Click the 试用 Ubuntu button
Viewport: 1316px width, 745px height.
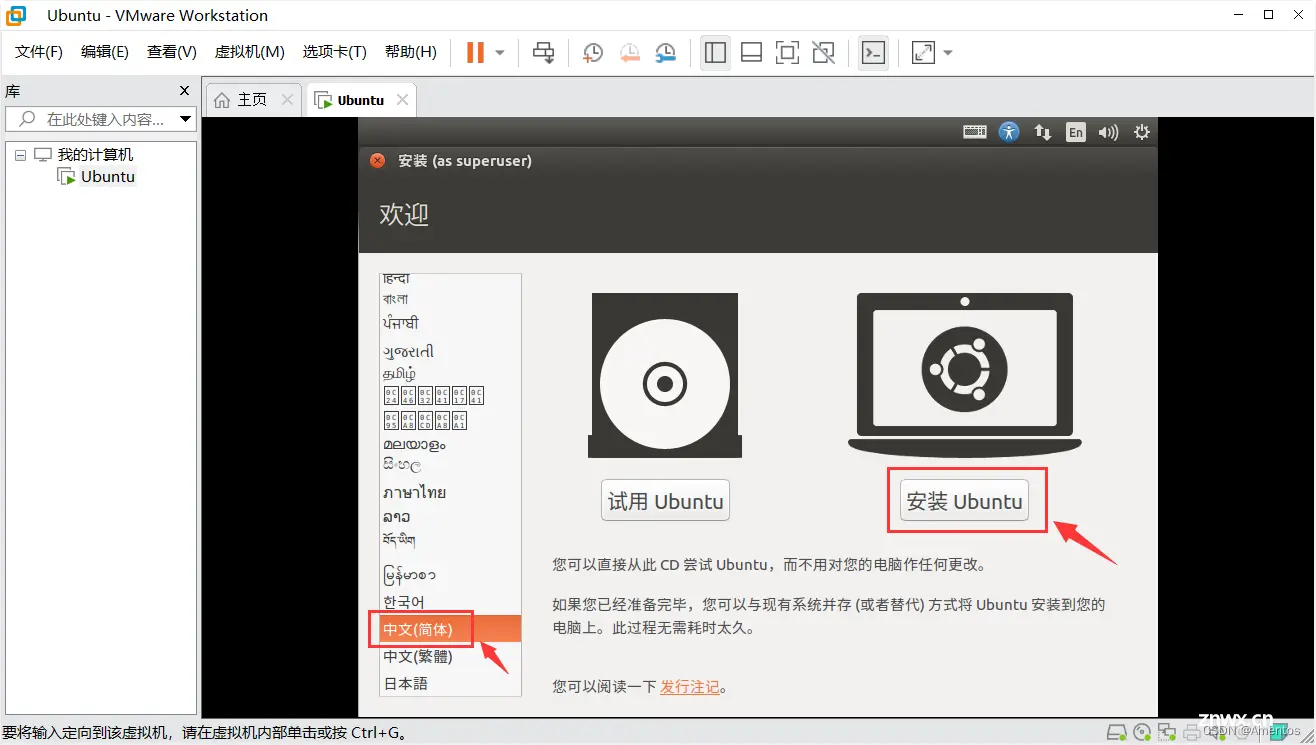tap(666, 501)
